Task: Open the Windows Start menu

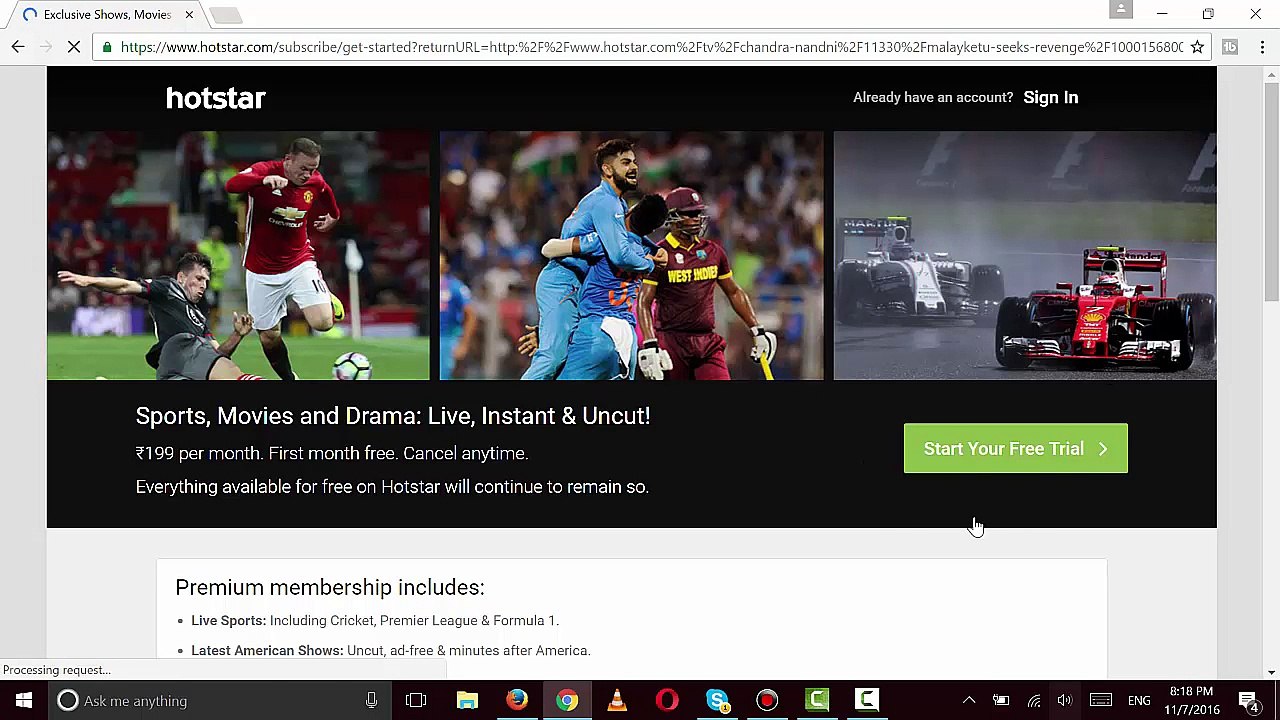Action: click(24, 701)
